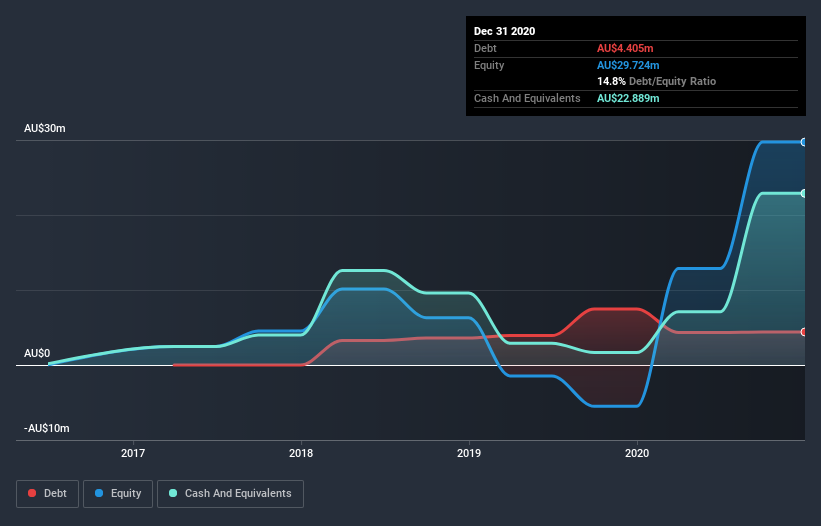Click the 2018 x-axis label
This screenshot has width=821, height=526.
301,453
